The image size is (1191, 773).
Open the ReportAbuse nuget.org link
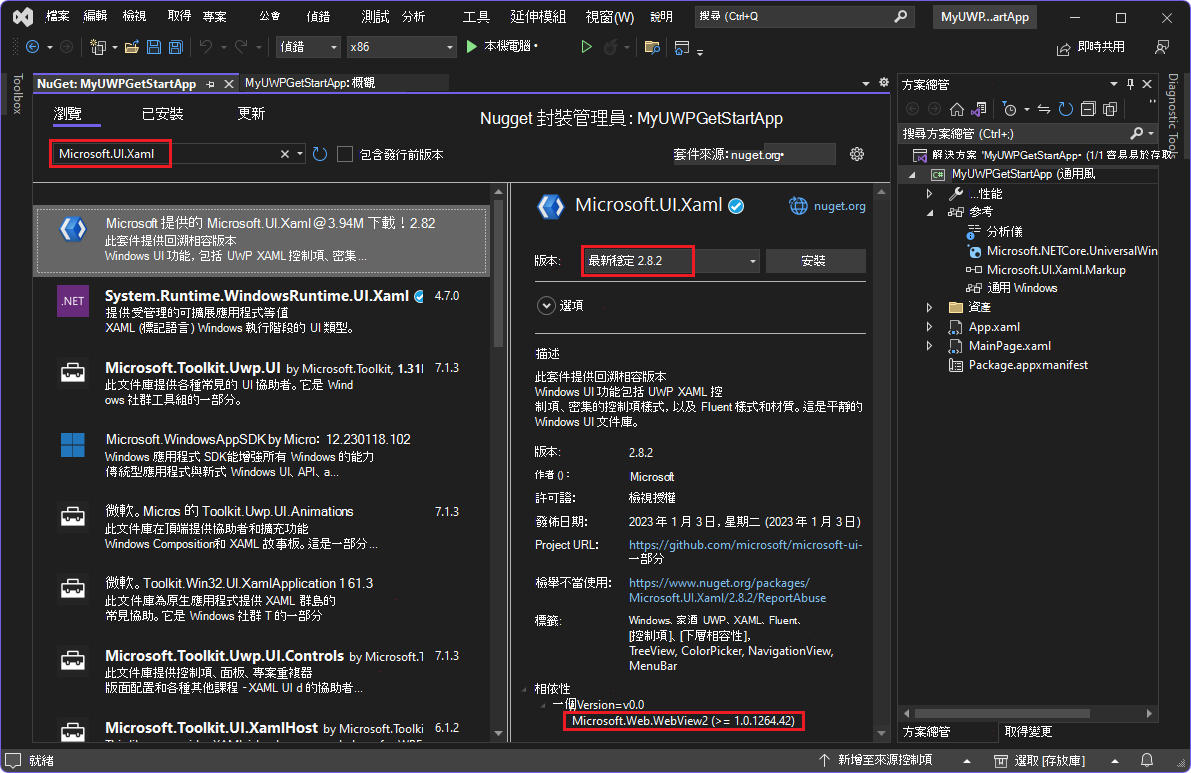727,590
